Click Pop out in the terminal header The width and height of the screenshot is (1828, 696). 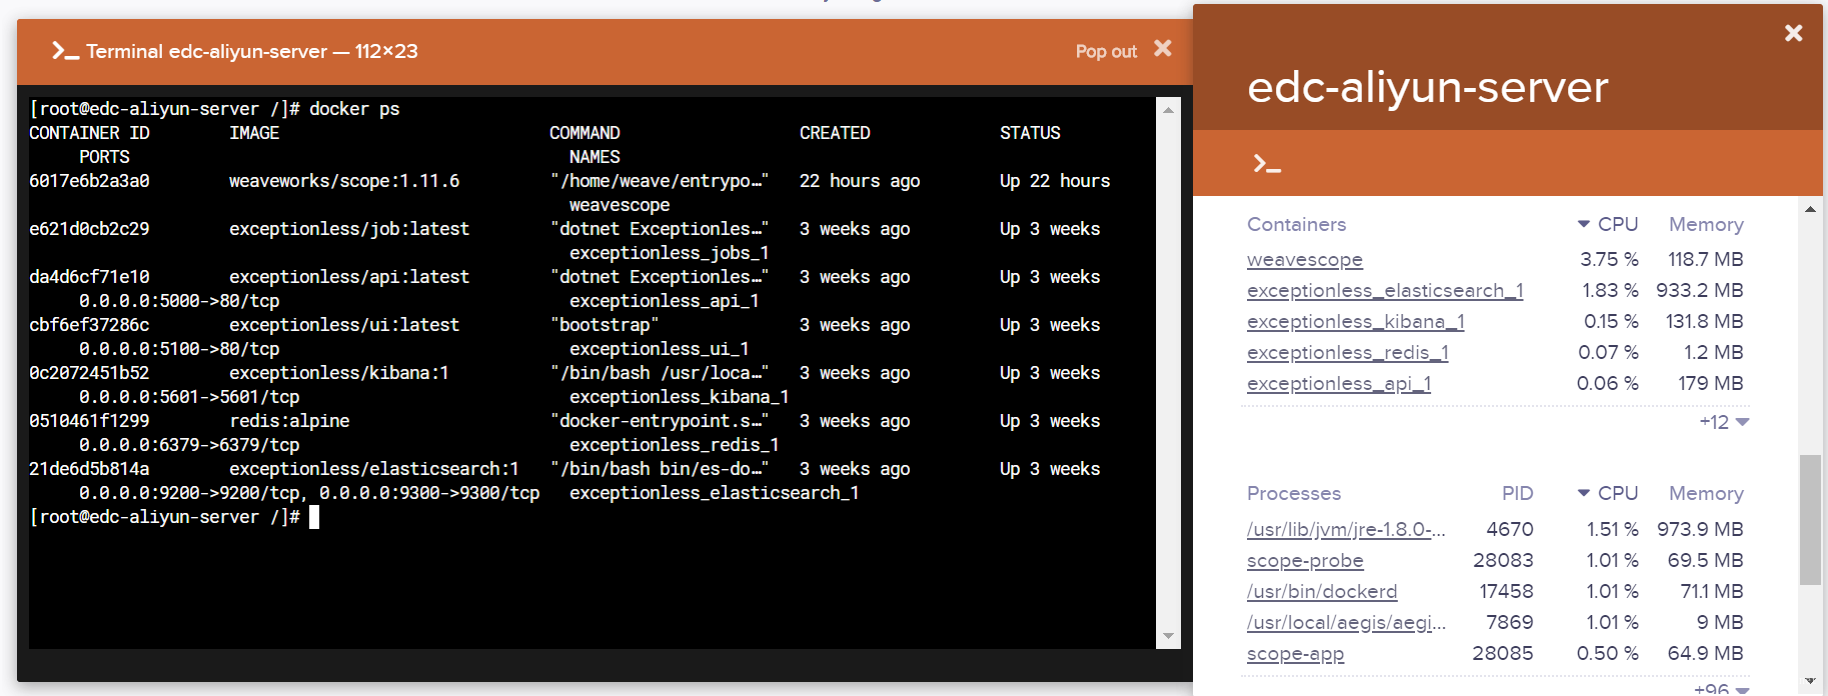1106,51
